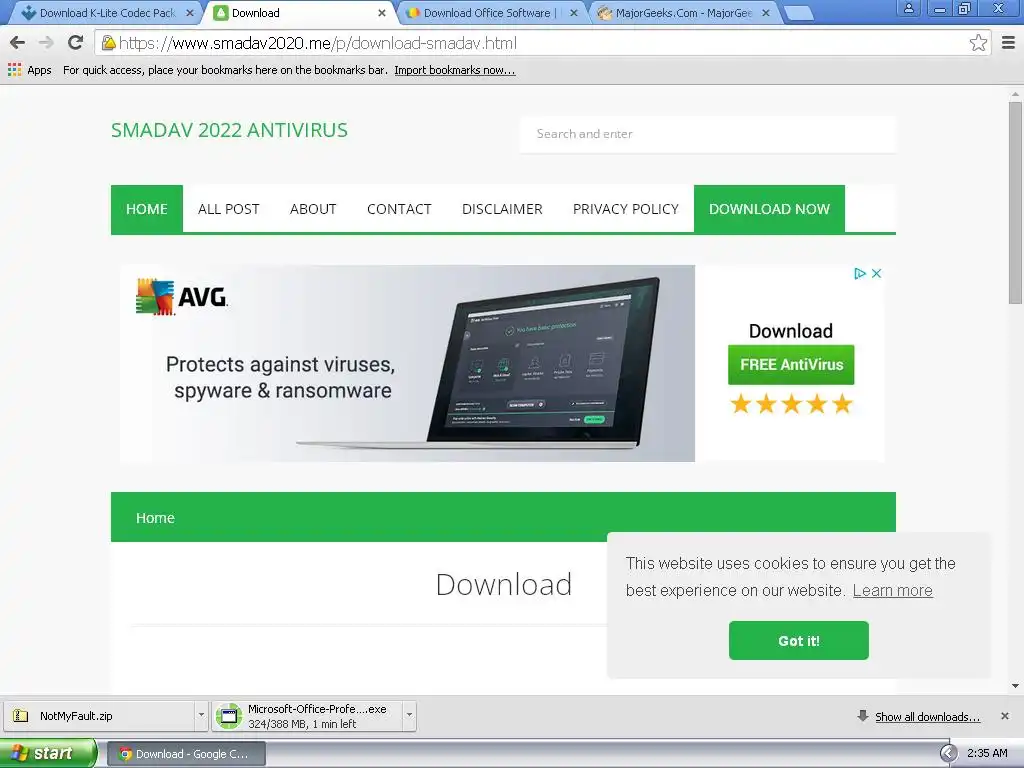The width and height of the screenshot is (1024, 768).
Task: Click the AVG laptop ad banner image
Action: point(408,363)
